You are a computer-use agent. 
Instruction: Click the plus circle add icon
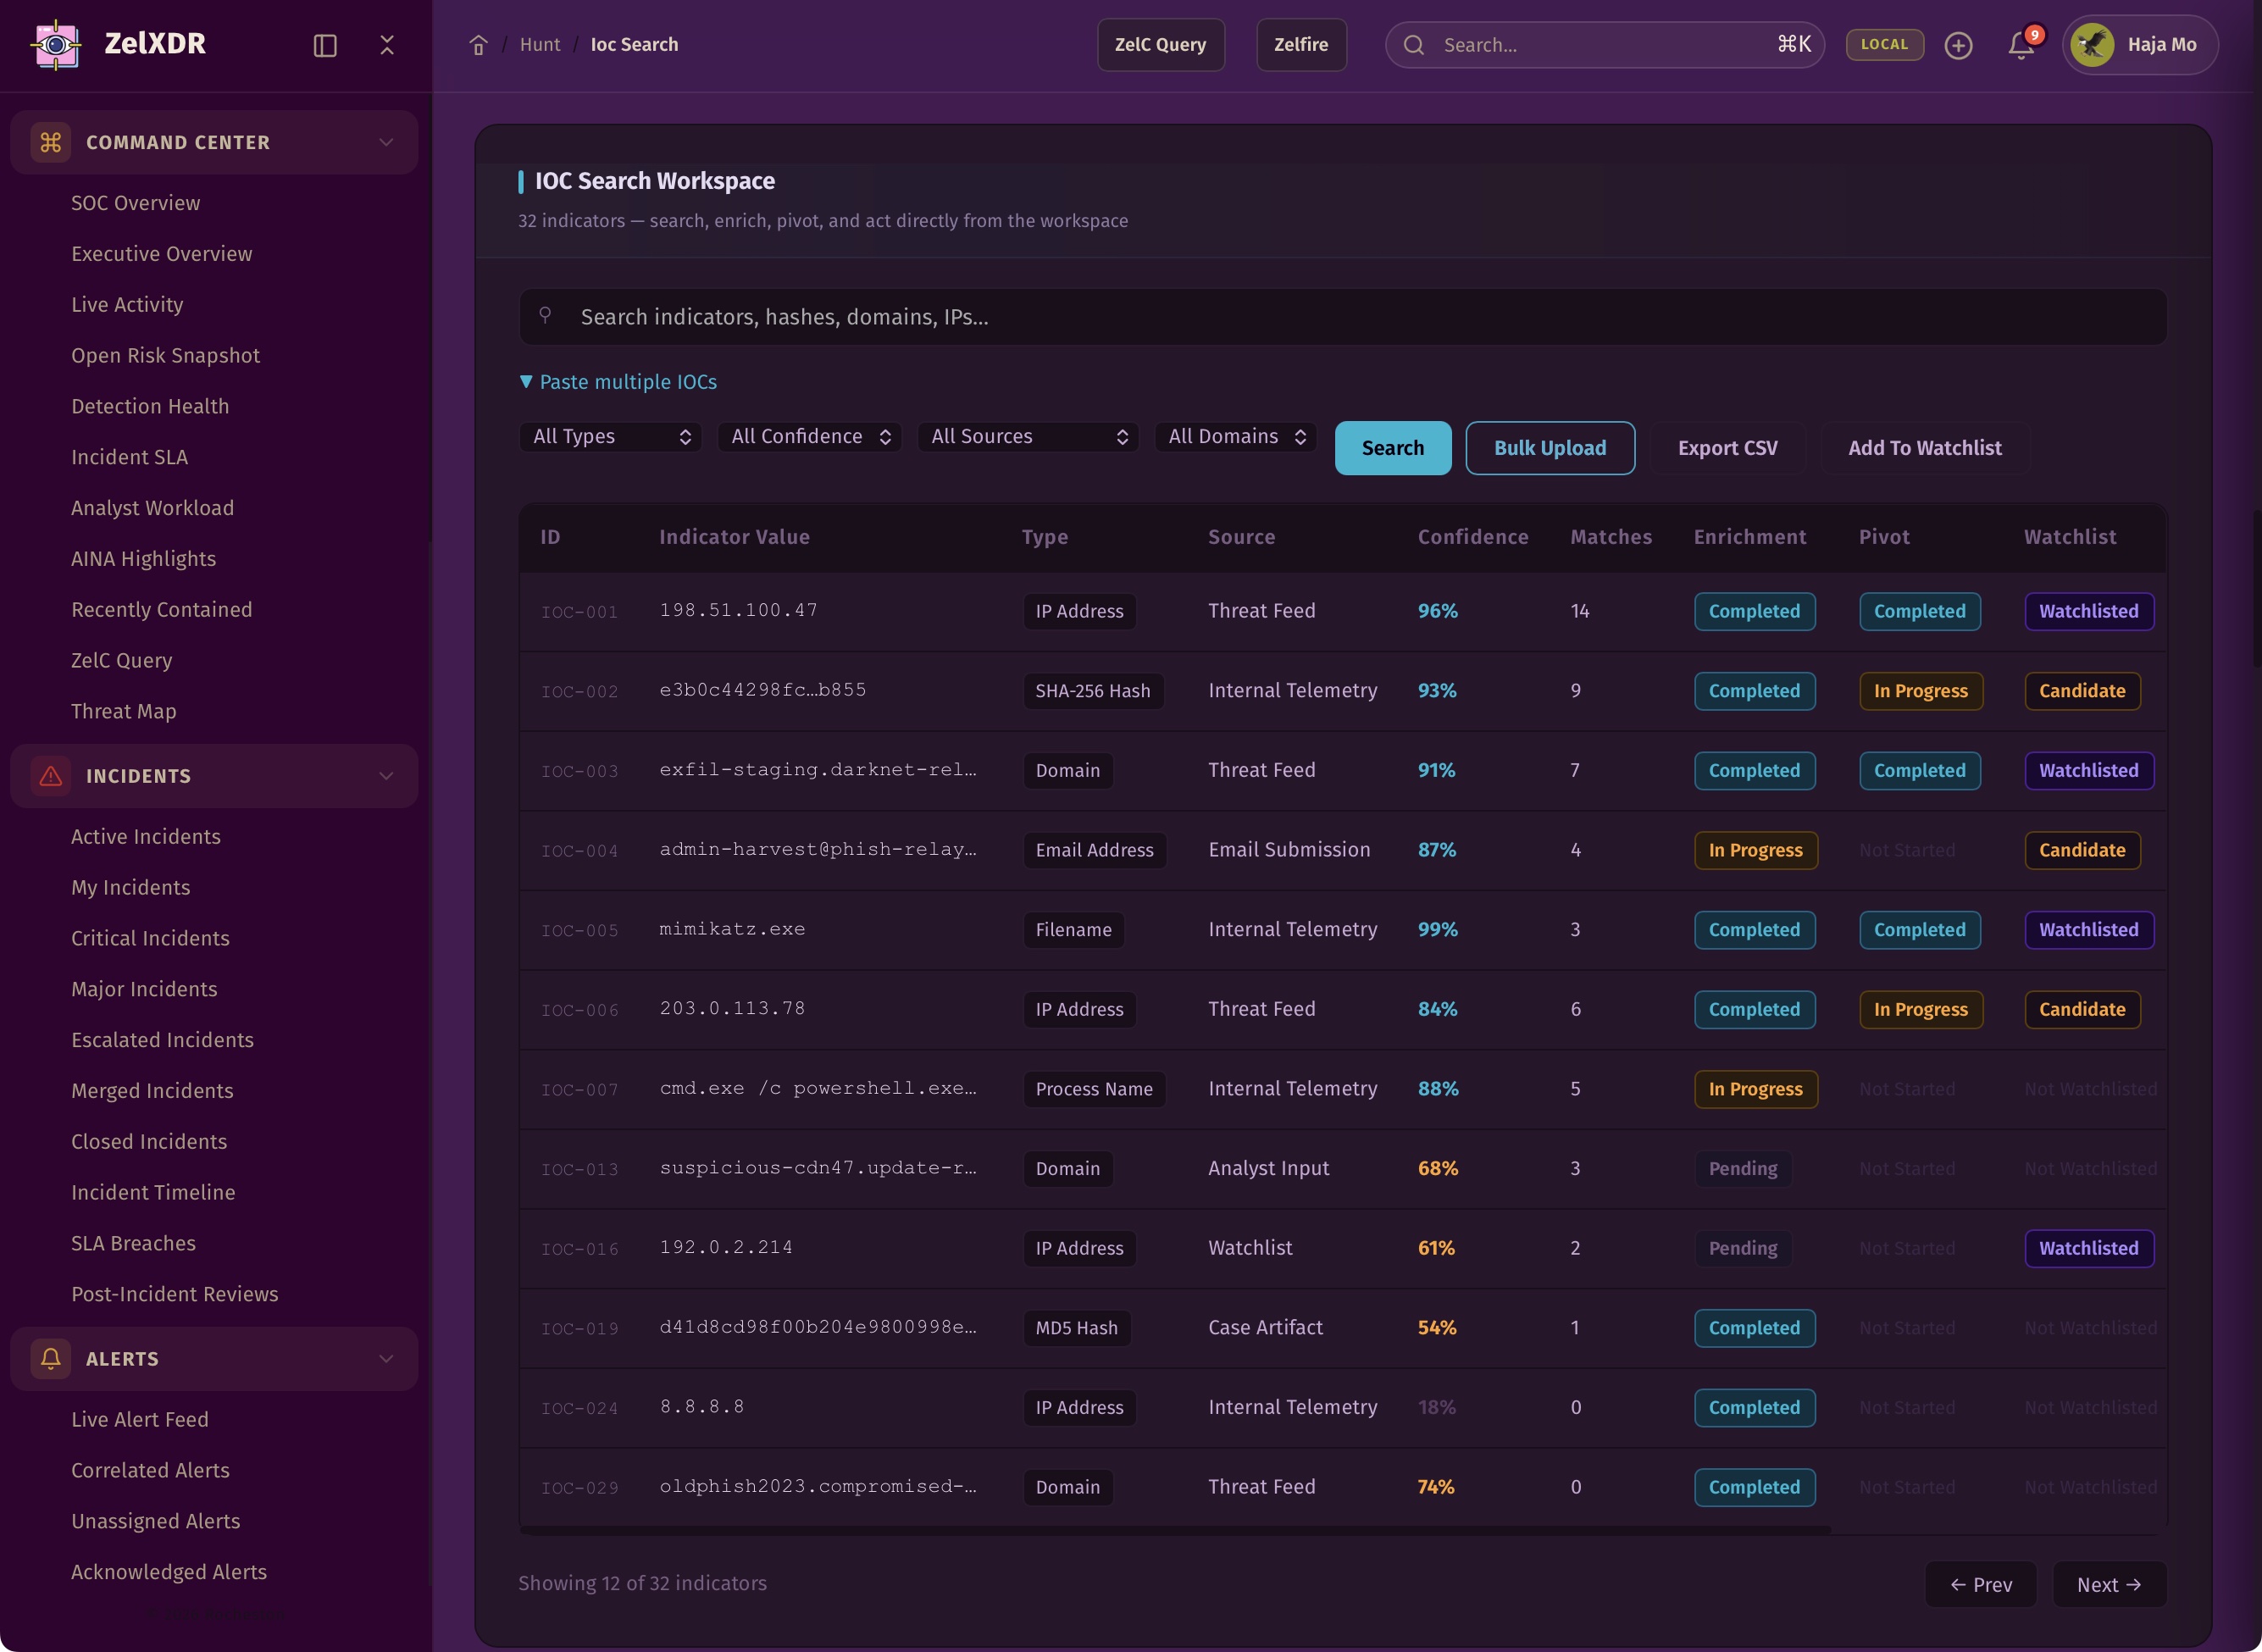1958,46
